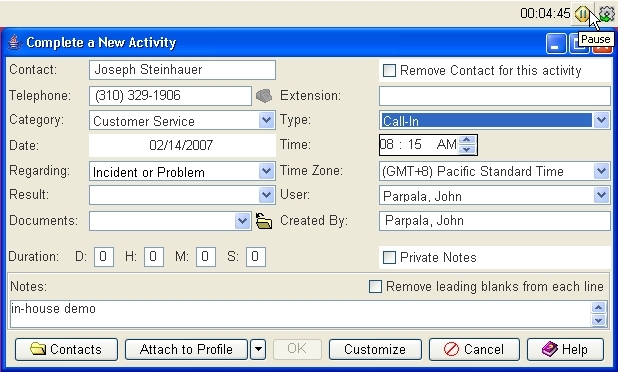Click Attach to Profile button
The width and height of the screenshot is (618, 372).
coord(186,349)
